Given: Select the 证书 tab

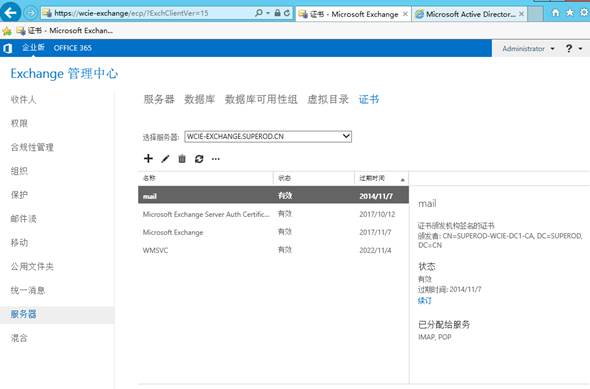Looking at the screenshot, I should [369, 99].
